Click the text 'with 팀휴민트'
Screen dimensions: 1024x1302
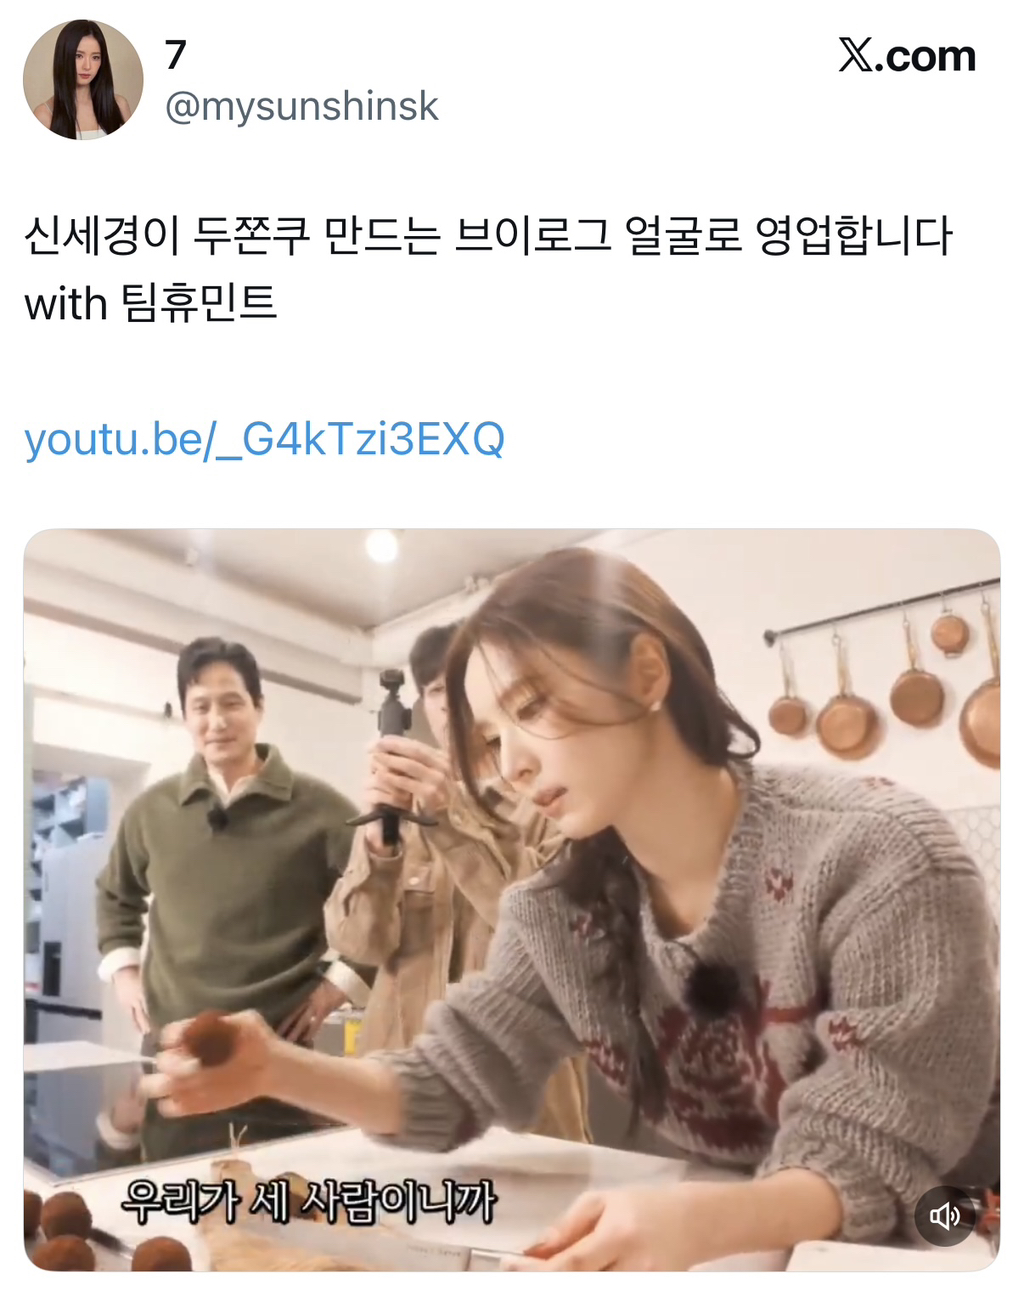point(150,303)
